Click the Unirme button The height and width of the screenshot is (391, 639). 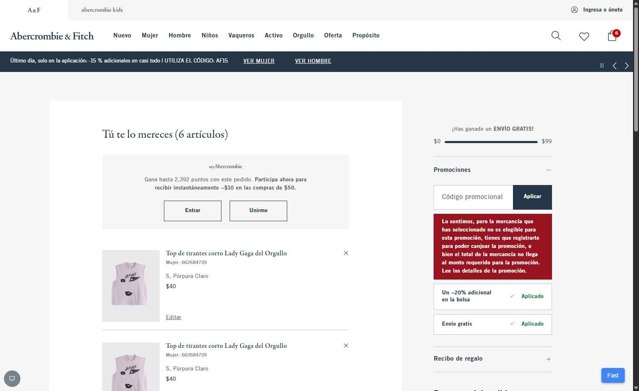[258, 211]
